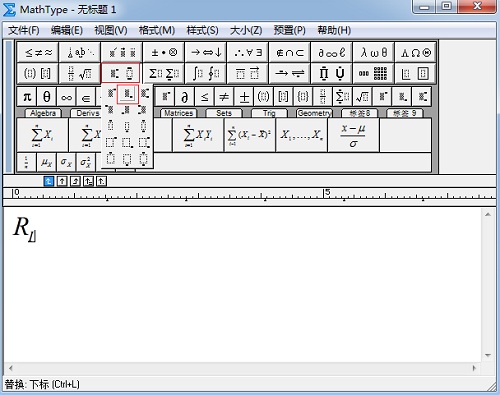Open the fence templates palette with parentheses
The image size is (500, 395).
pyautogui.click(x=38, y=73)
